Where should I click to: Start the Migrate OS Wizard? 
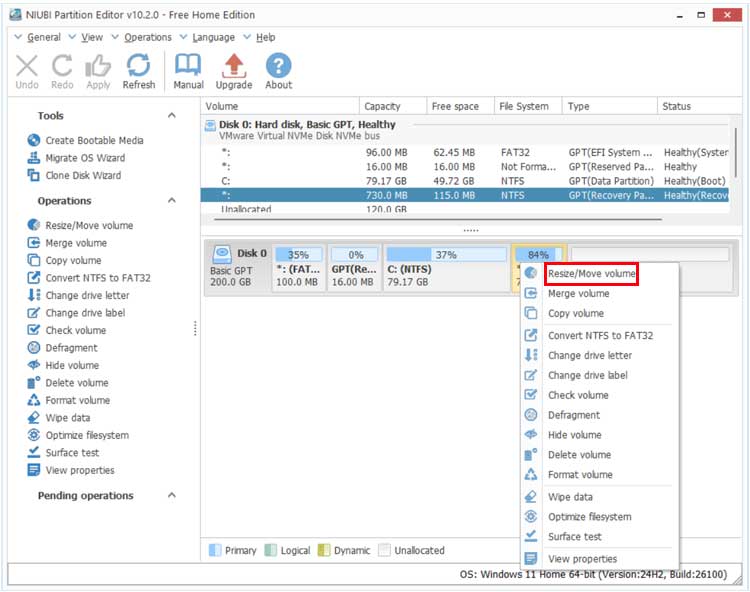[x=84, y=158]
